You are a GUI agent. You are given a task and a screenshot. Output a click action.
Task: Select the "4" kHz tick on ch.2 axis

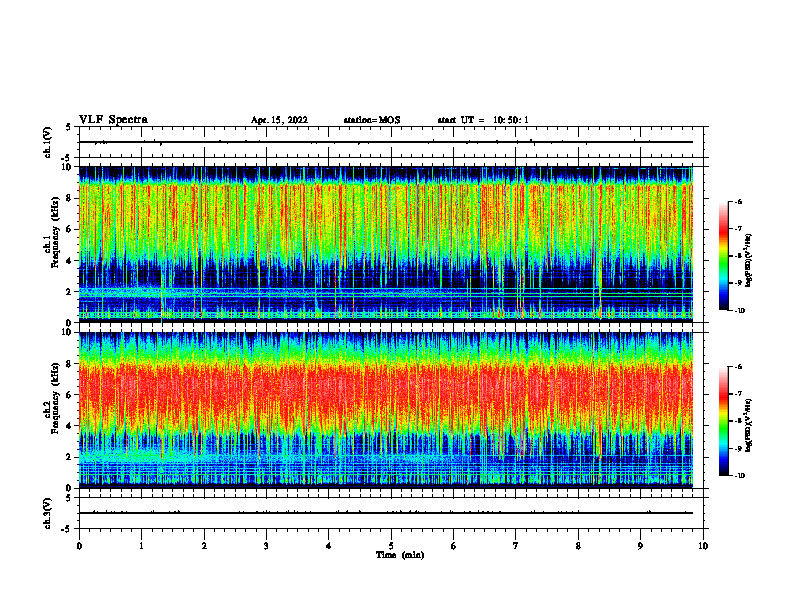pyautogui.click(x=69, y=427)
